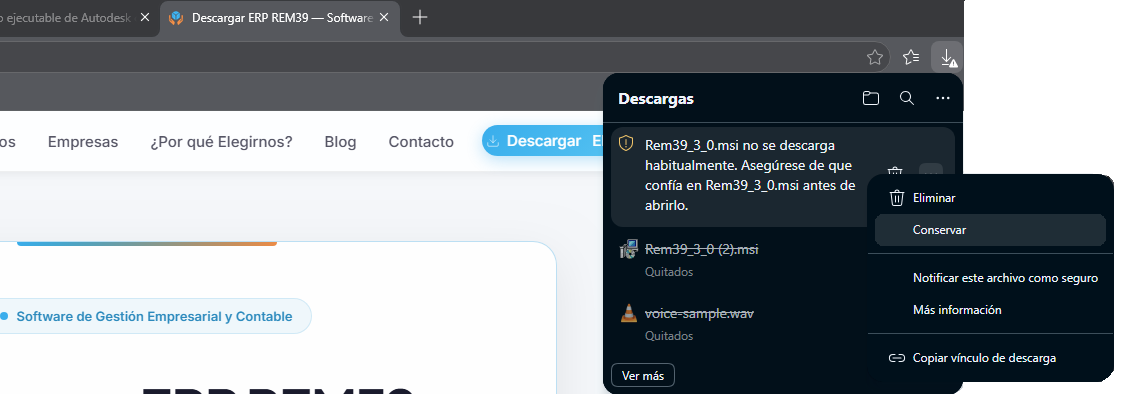This screenshot has height=396, width=1121.
Task: Add page to favorites with star icon
Action: 874,57
